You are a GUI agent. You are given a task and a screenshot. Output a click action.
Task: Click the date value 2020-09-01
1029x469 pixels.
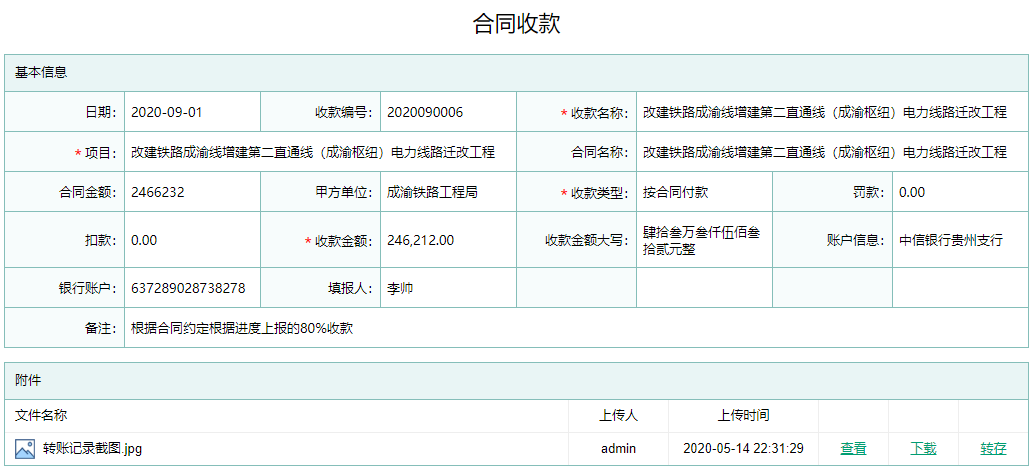click(167, 112)
